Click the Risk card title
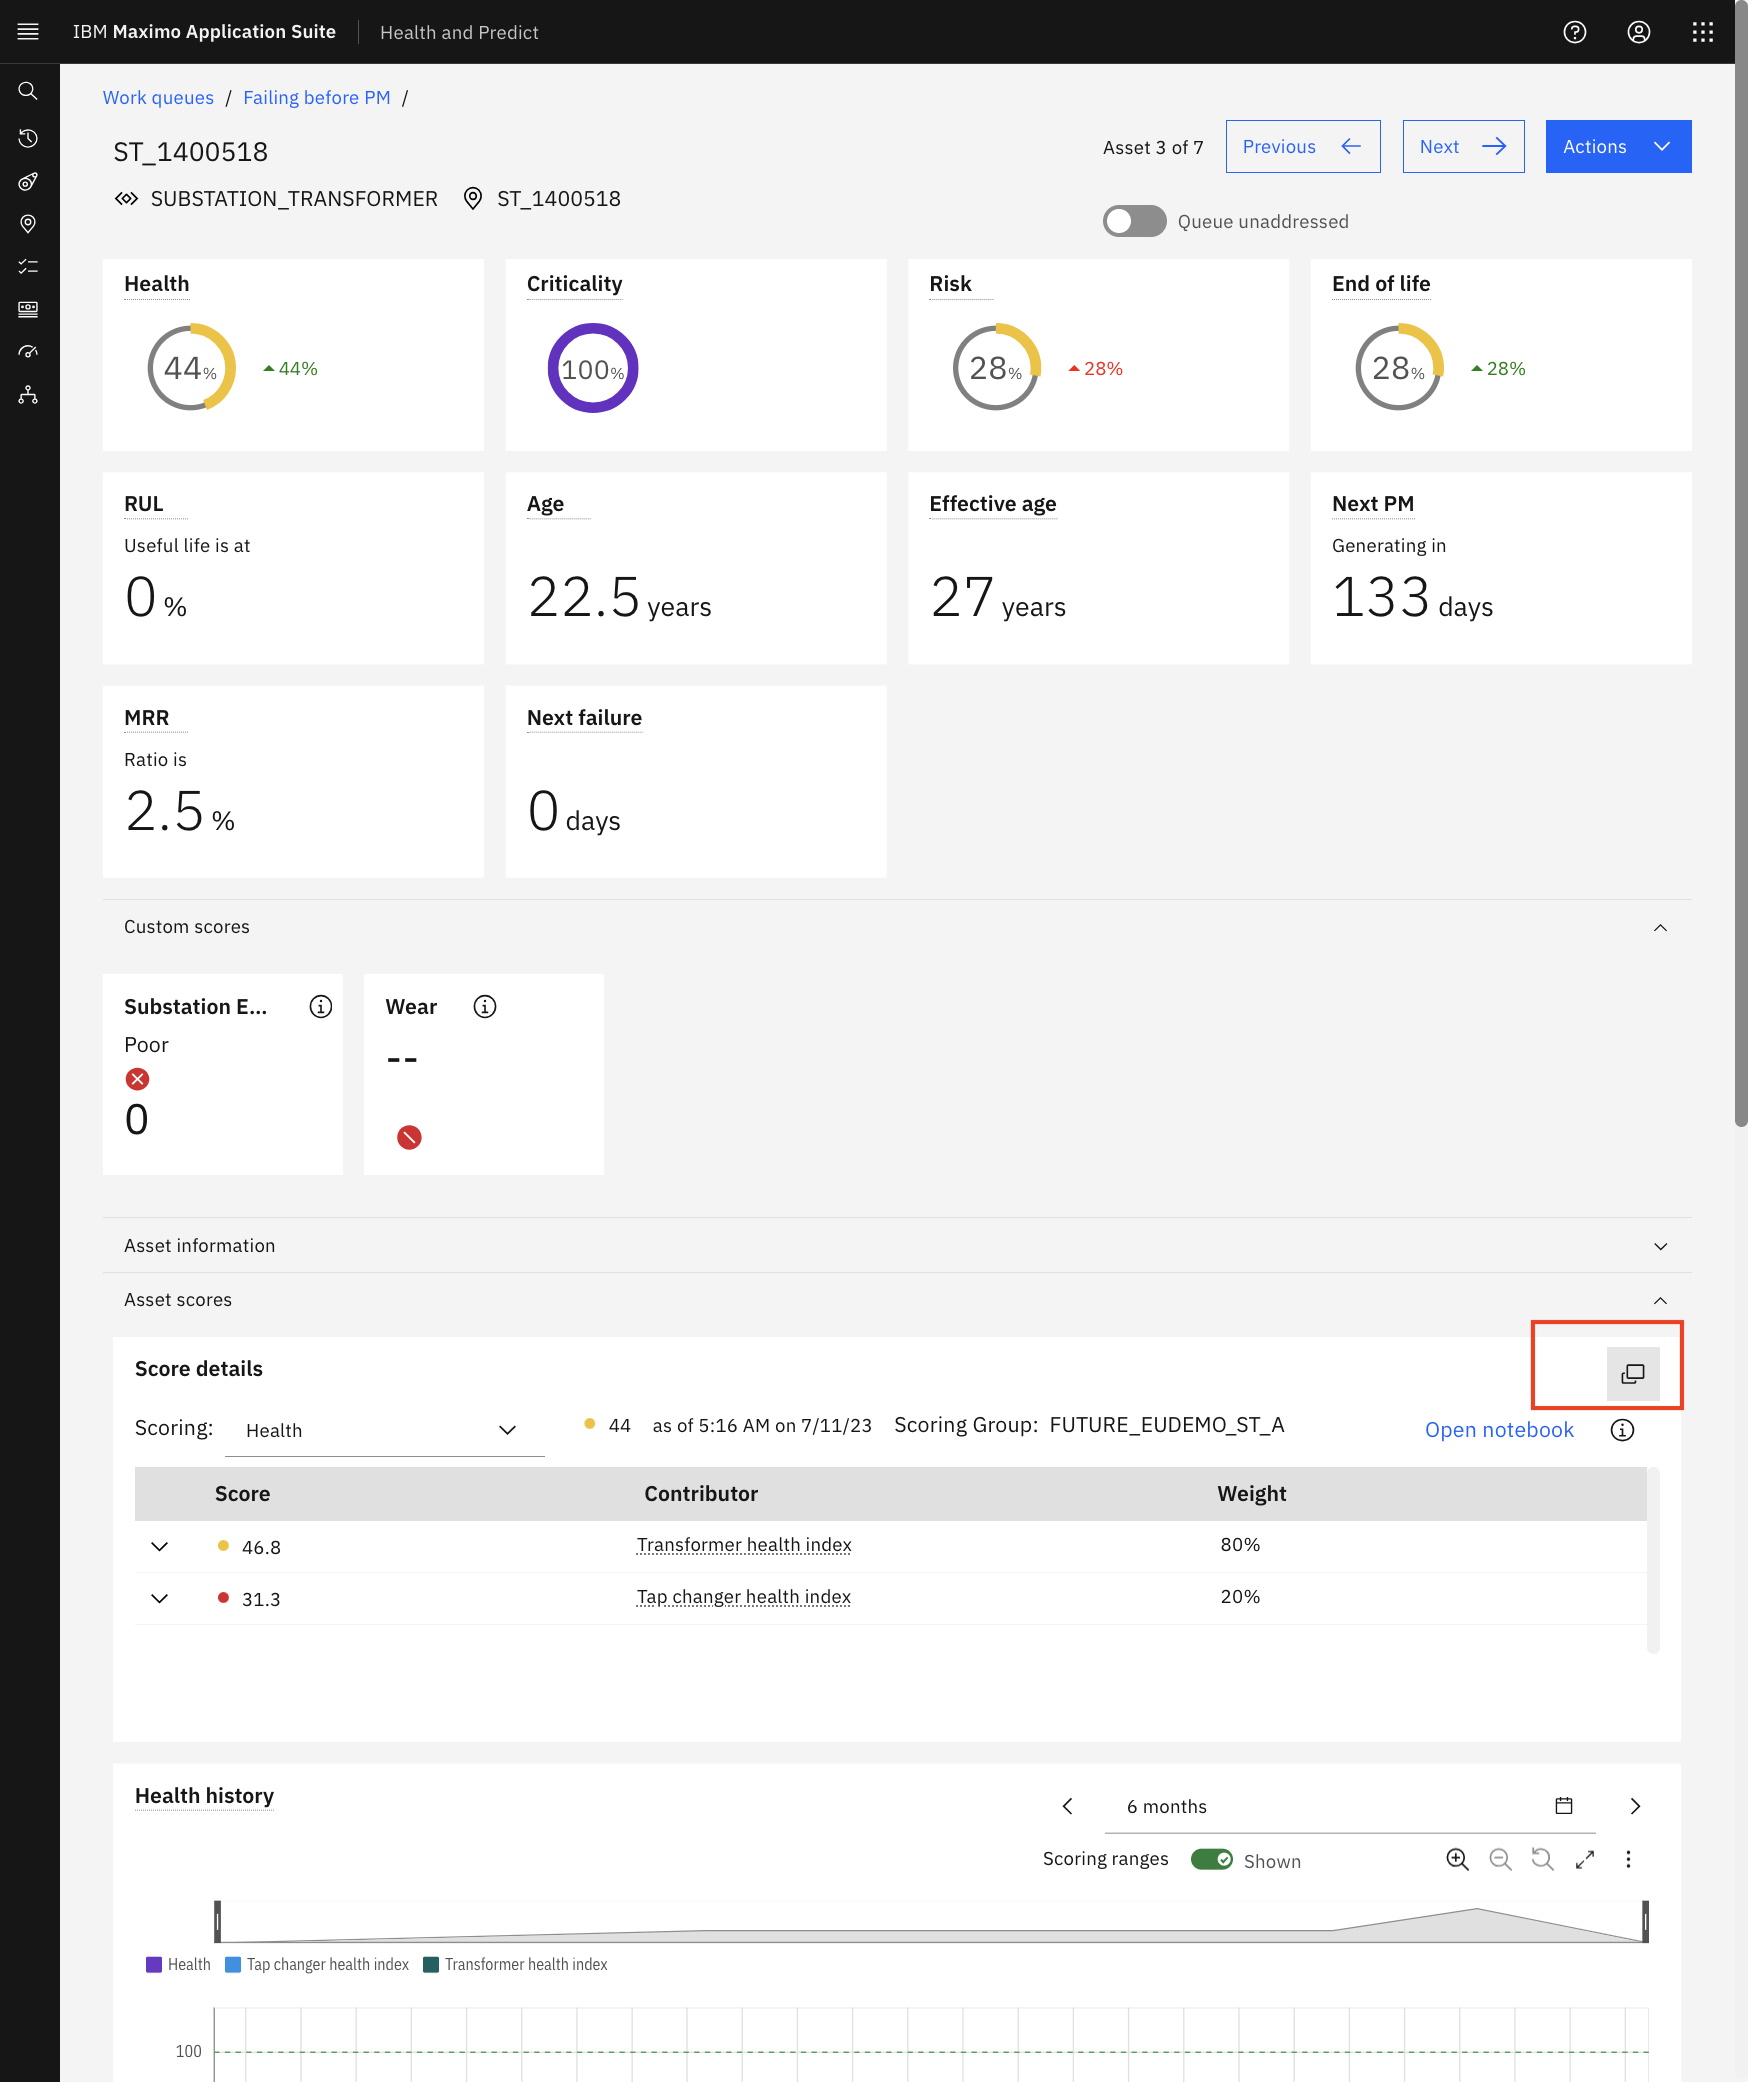The image size is (1748, 2082). [x=951, y=284]
